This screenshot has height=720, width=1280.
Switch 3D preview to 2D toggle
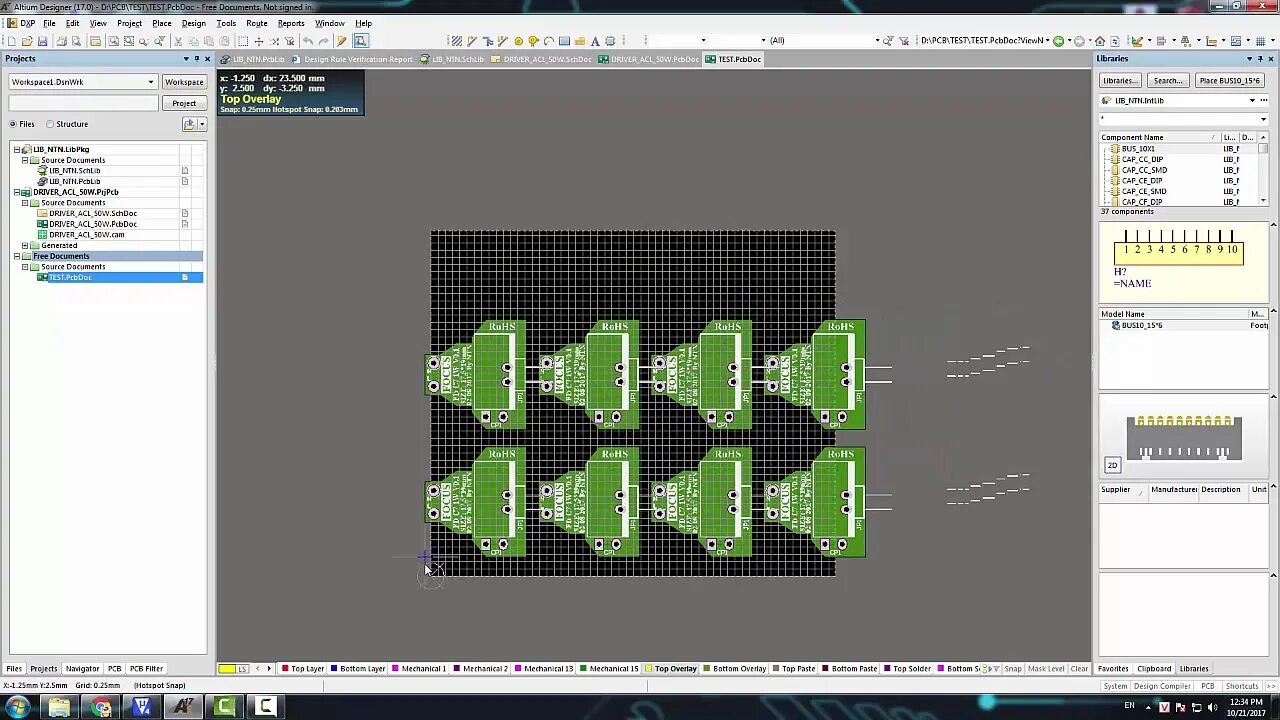1112,465
